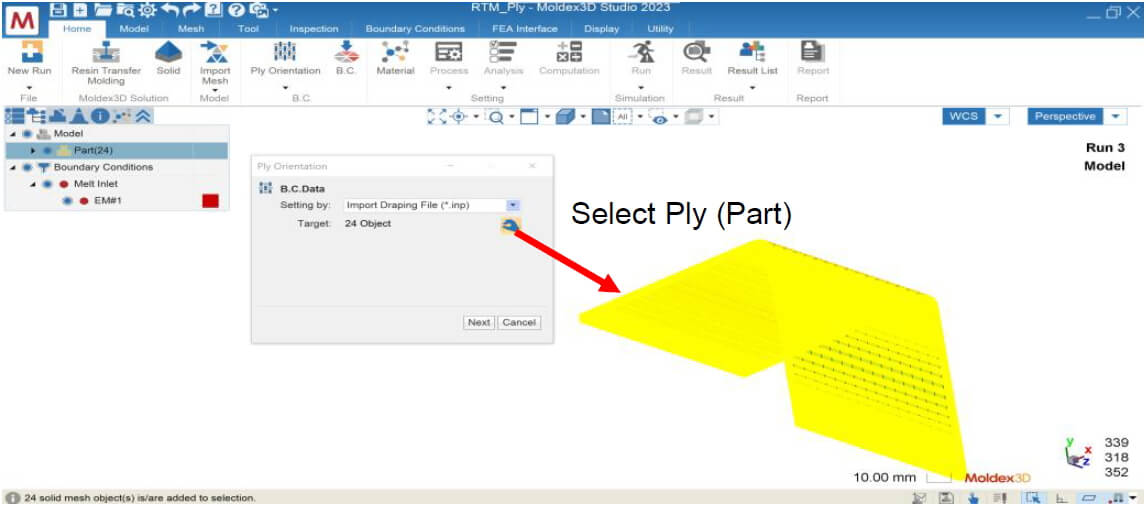This screenshot has width=1146, height=506.
Task: Click the rotation center target icon
Action: tap(460, 116)
